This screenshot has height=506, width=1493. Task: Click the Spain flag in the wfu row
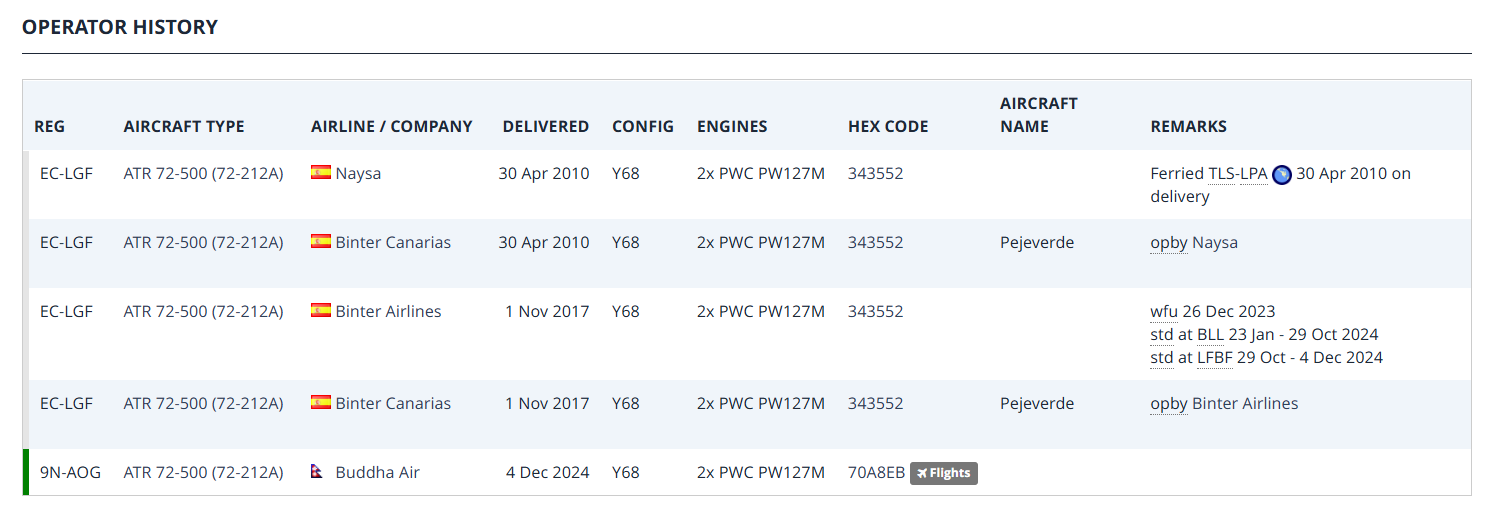pos(321,311)
